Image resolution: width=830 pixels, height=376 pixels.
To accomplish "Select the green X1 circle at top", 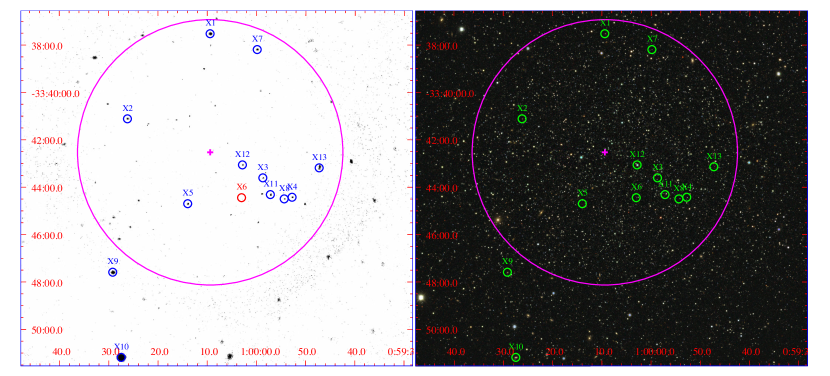I will click(605, 34).
